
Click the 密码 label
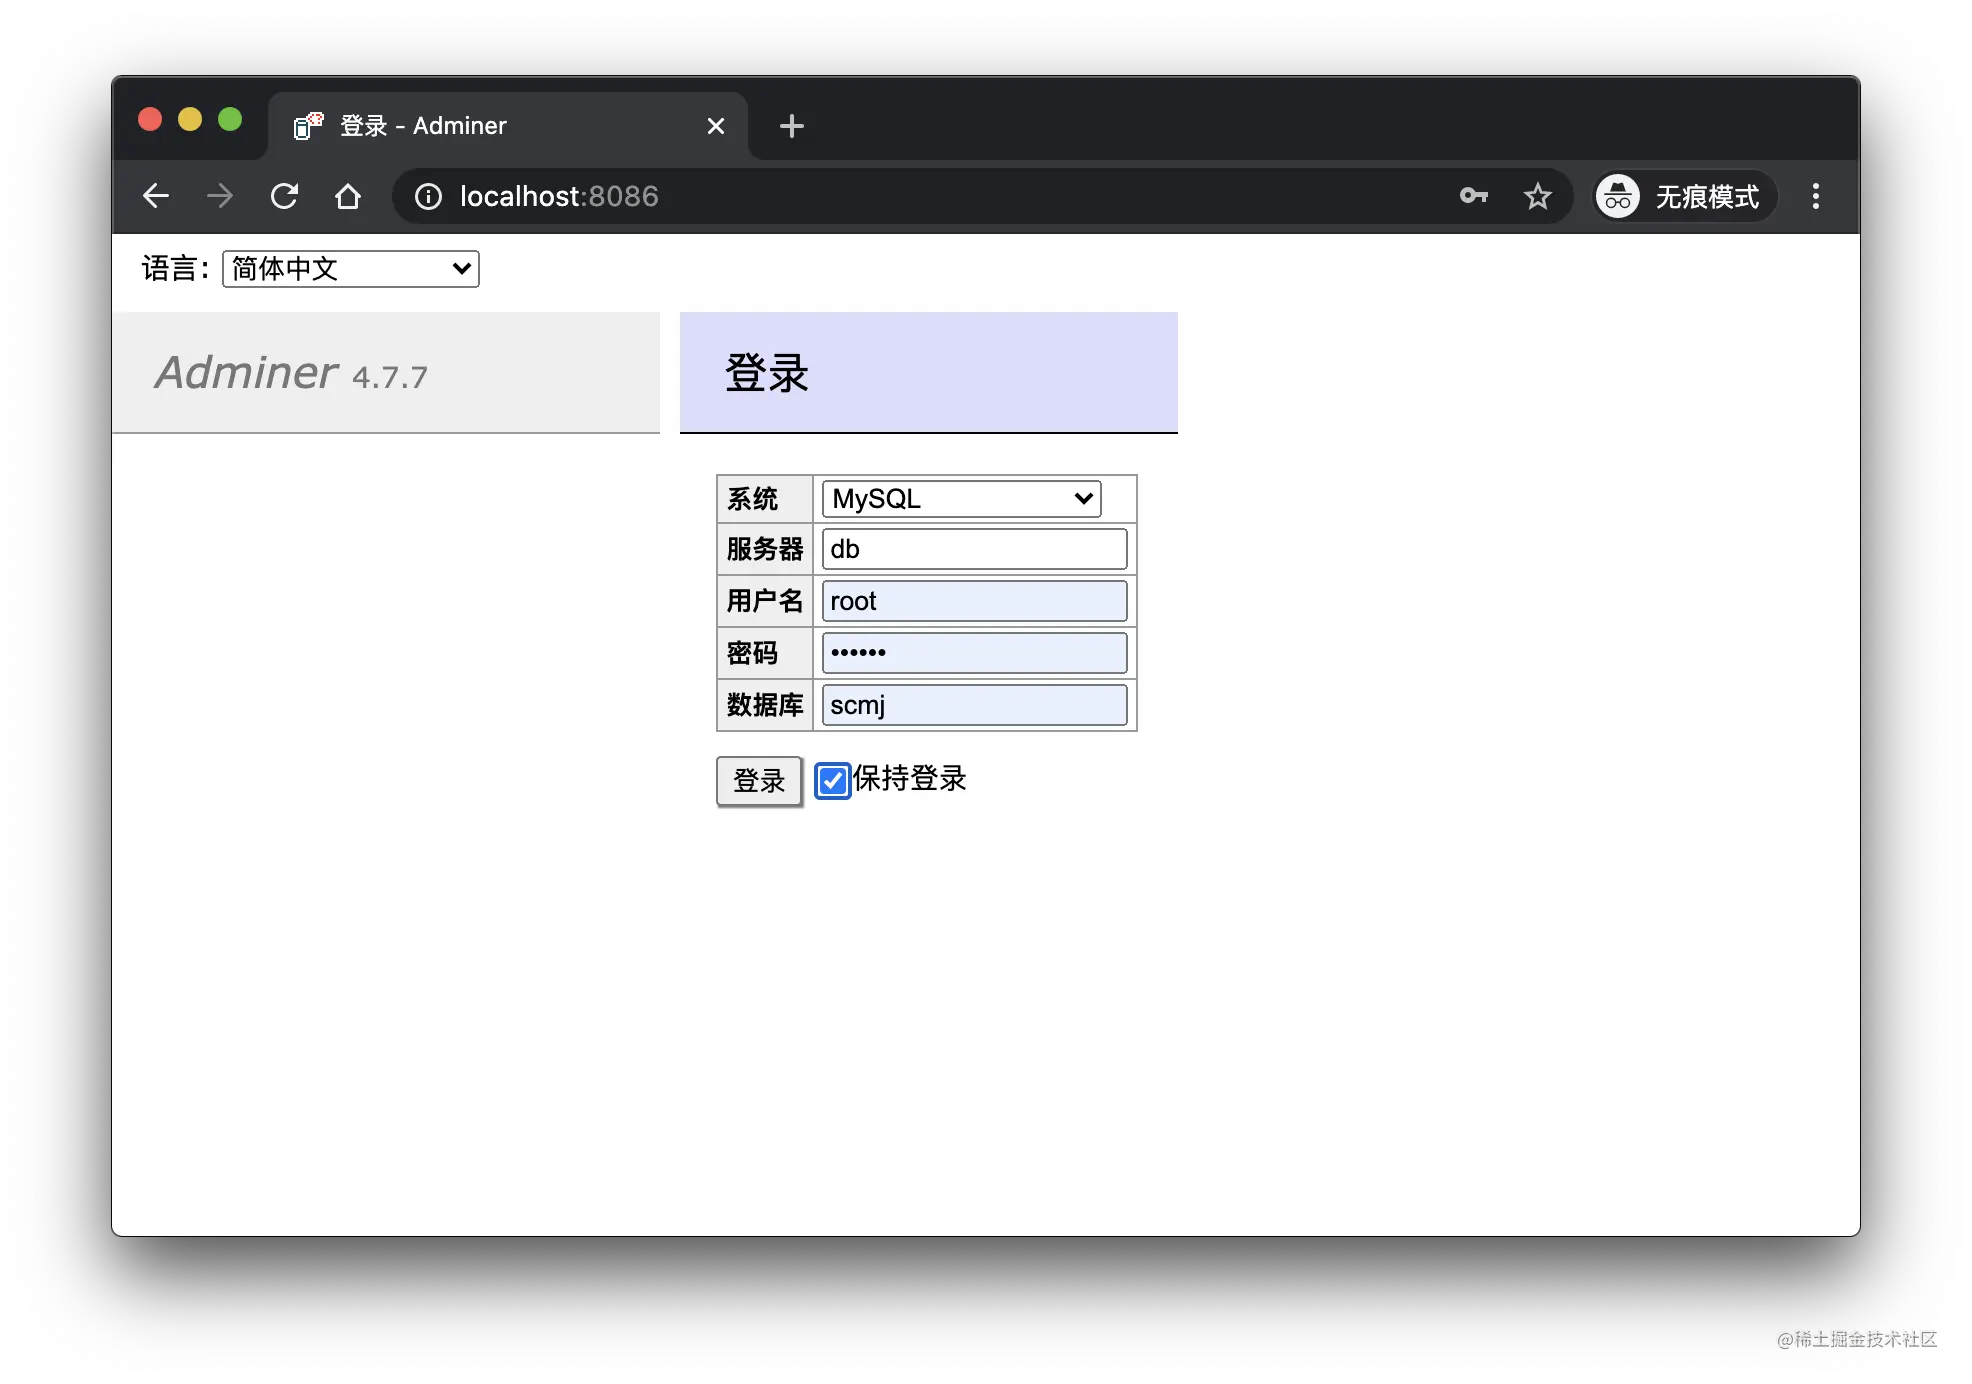[752, 653]
